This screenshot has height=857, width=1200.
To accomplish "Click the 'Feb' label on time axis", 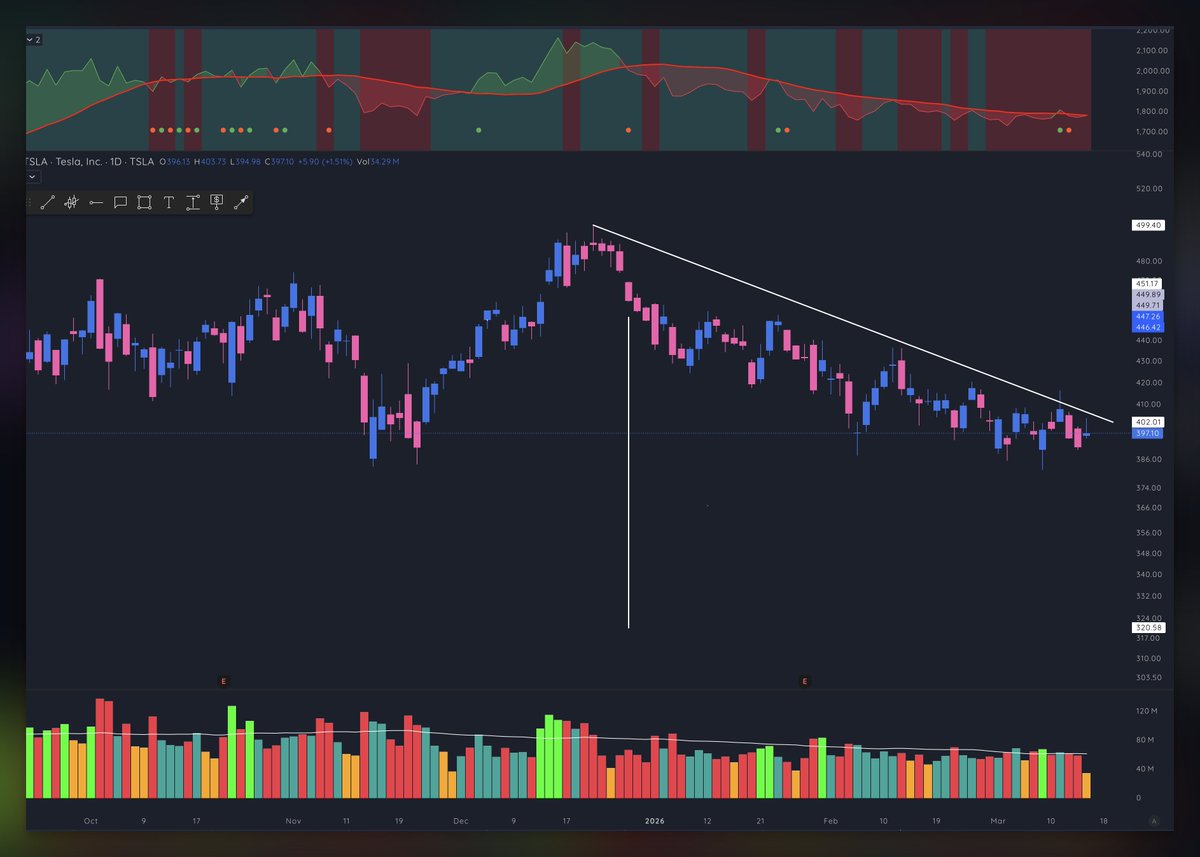I will (831, 821).
